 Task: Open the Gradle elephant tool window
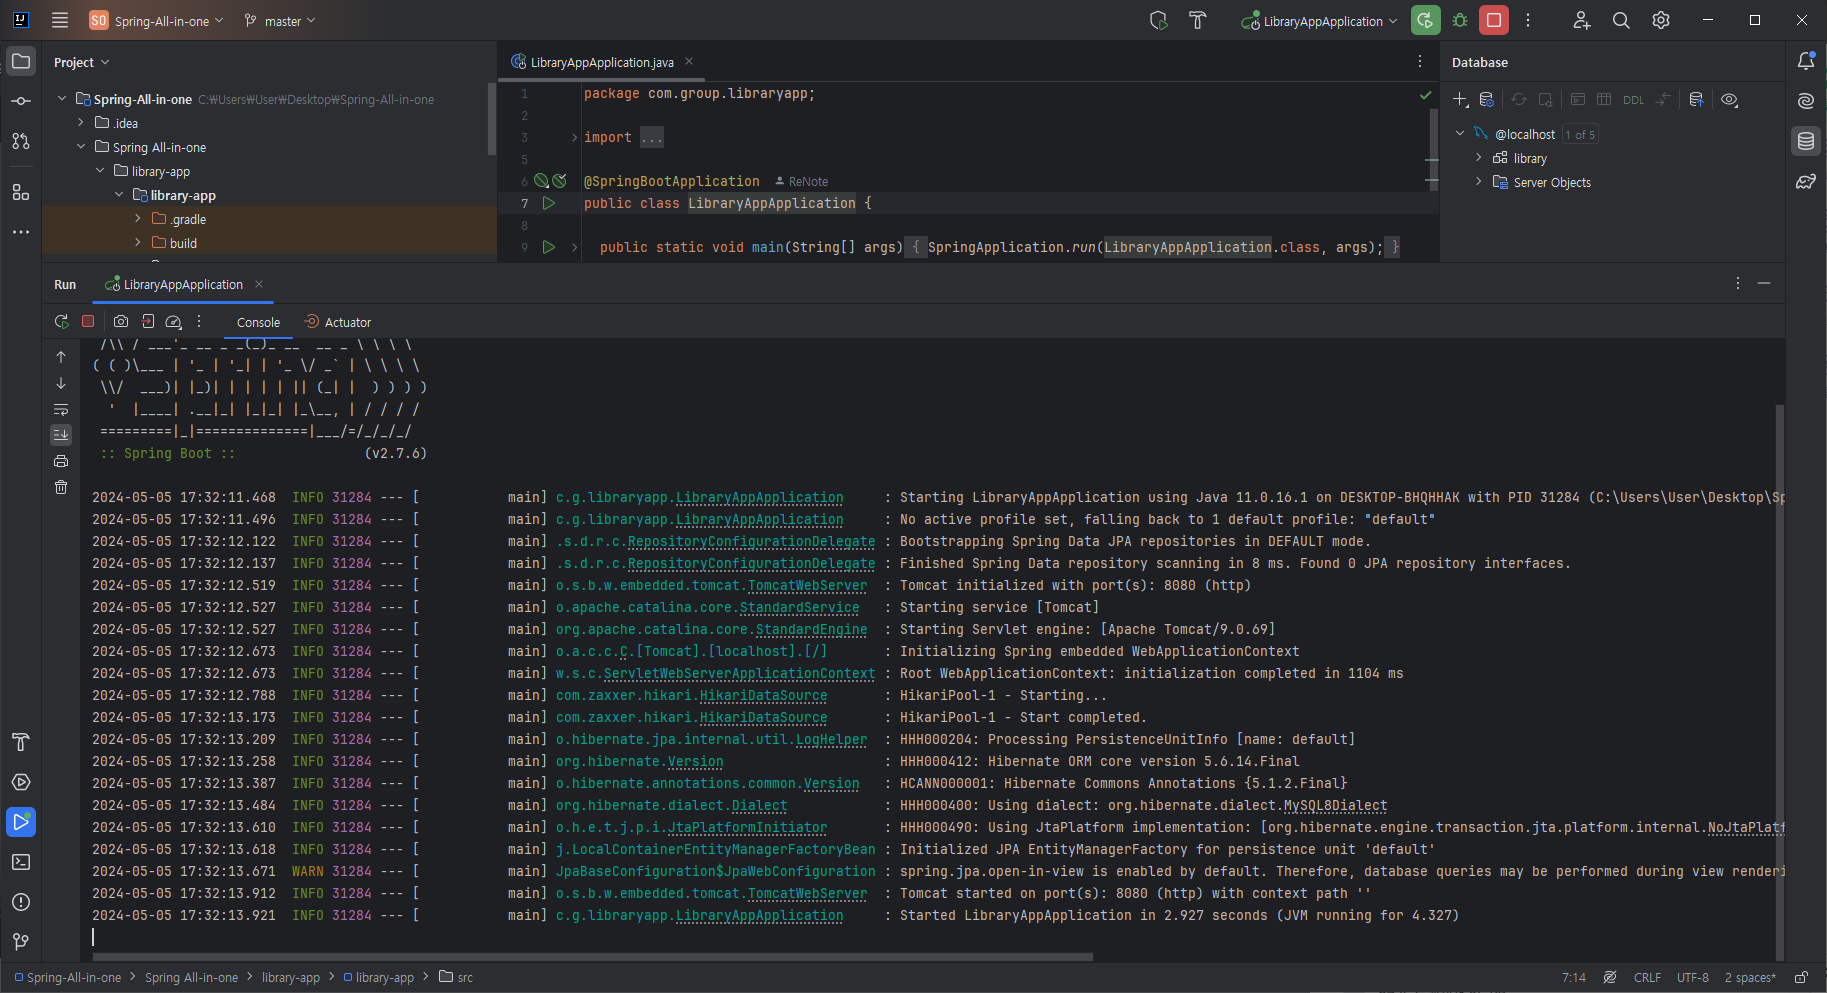click(1806, 181)
